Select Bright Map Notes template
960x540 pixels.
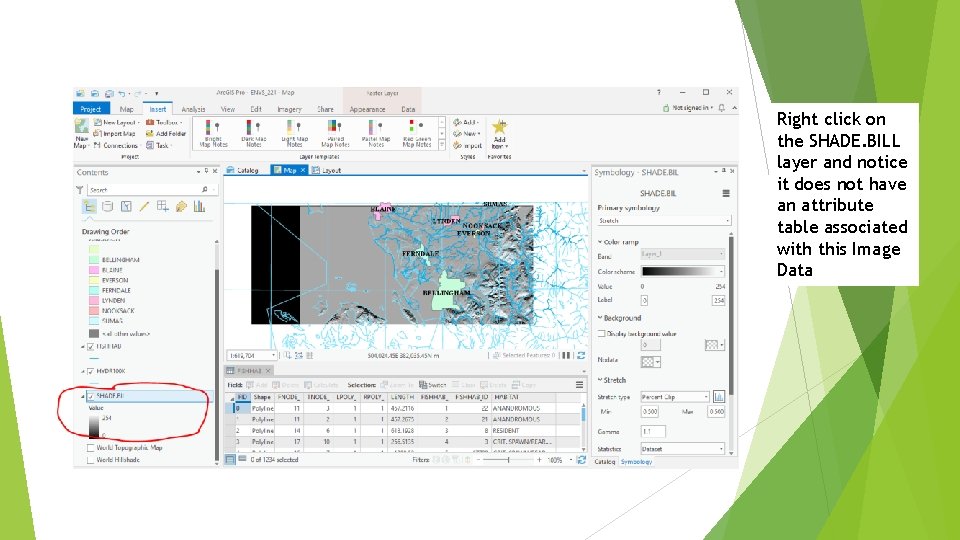[213, 133]
